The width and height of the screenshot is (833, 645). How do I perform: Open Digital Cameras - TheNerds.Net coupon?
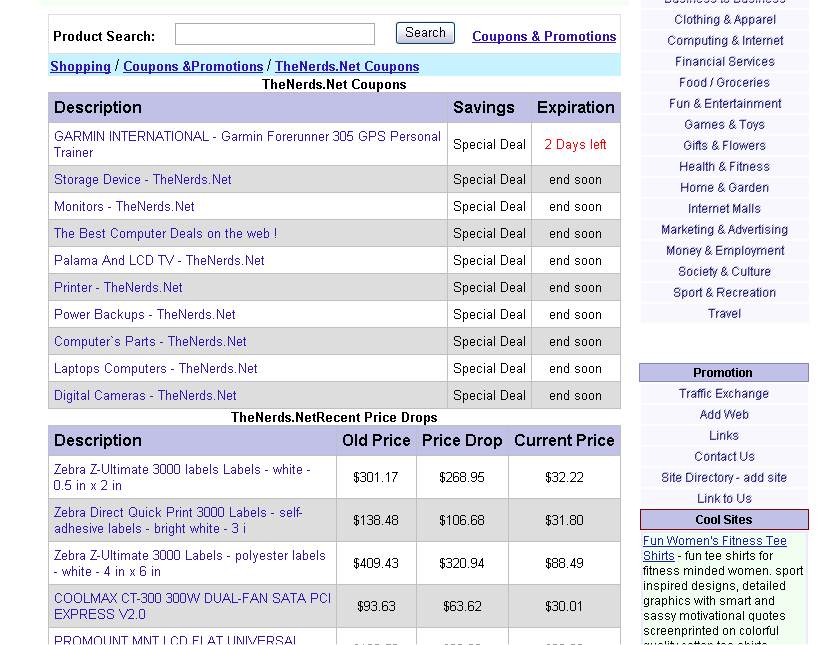click(145, 396)
